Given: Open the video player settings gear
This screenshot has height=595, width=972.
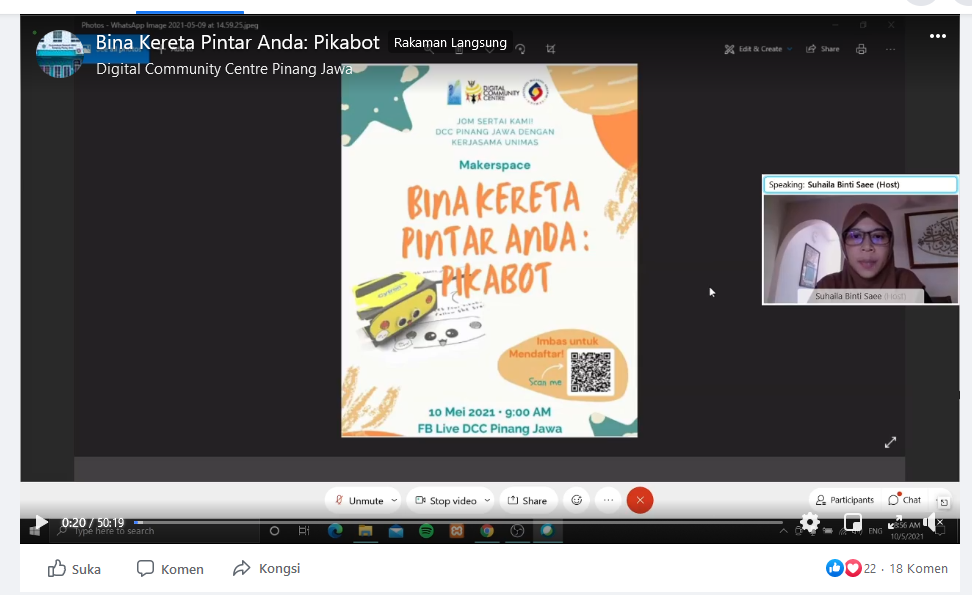Looking at the screenshot, I should point(810,522).
